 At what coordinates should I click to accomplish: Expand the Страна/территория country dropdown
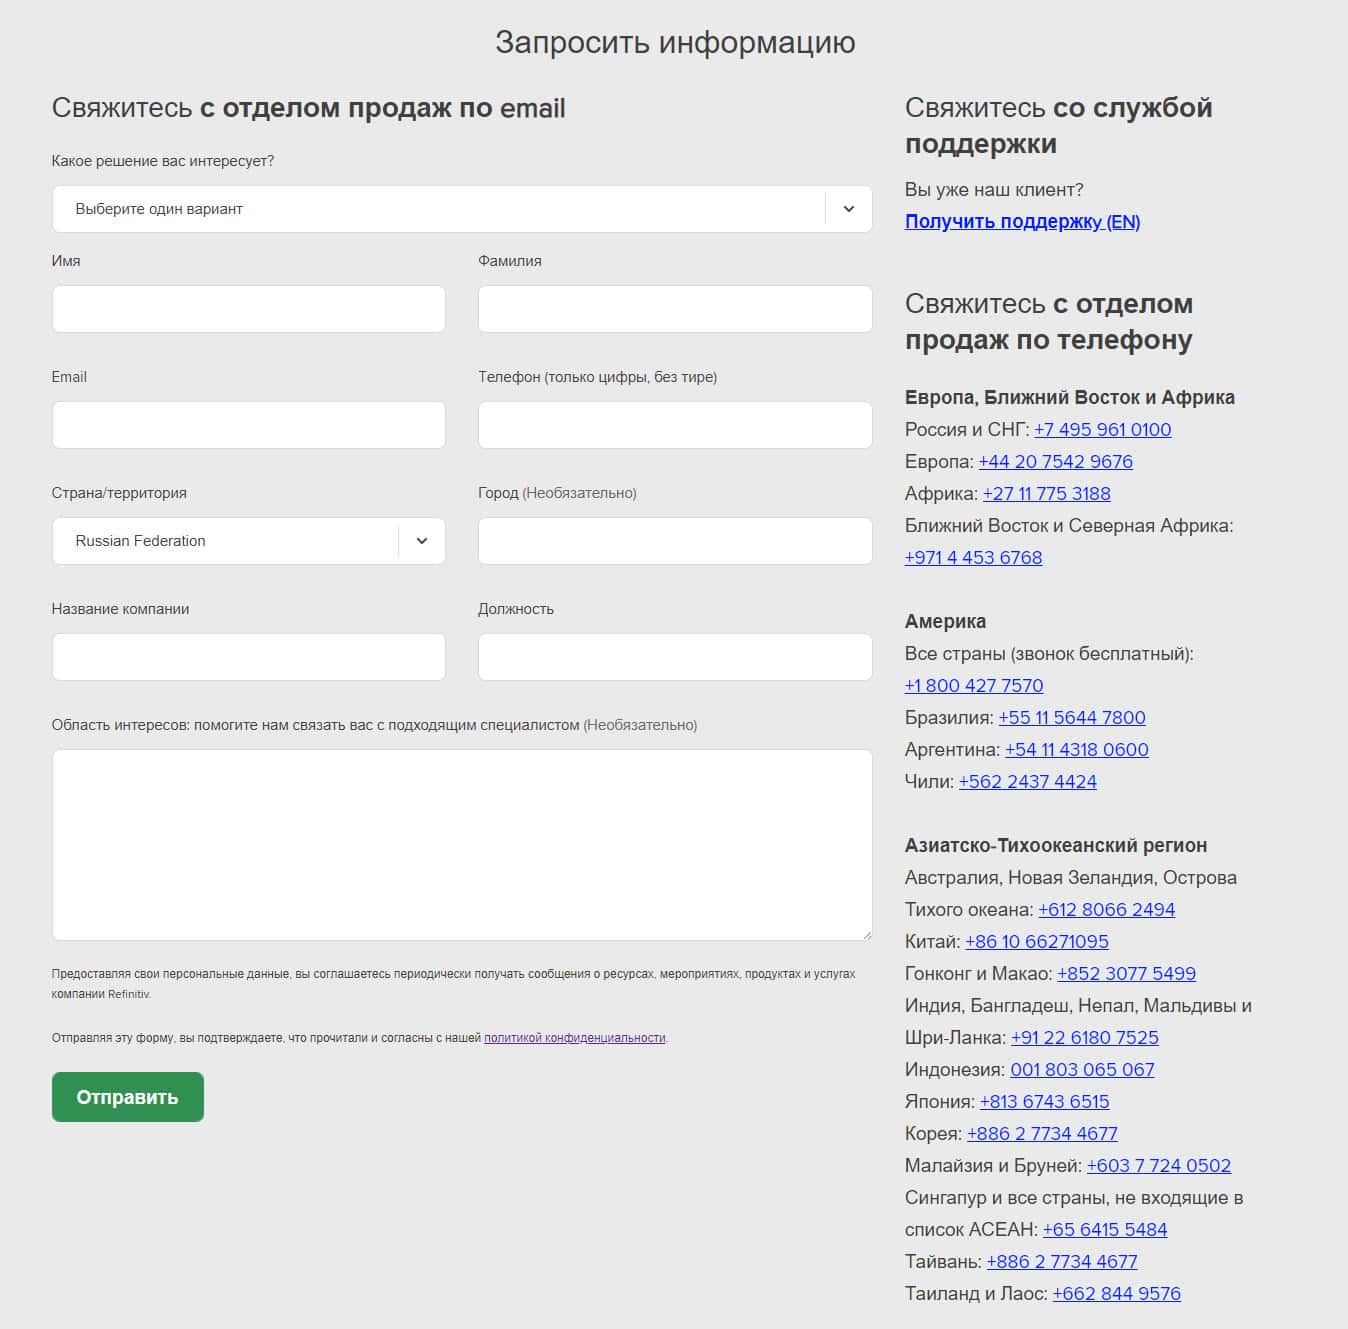pyautogui.click(x=248, y=541)
